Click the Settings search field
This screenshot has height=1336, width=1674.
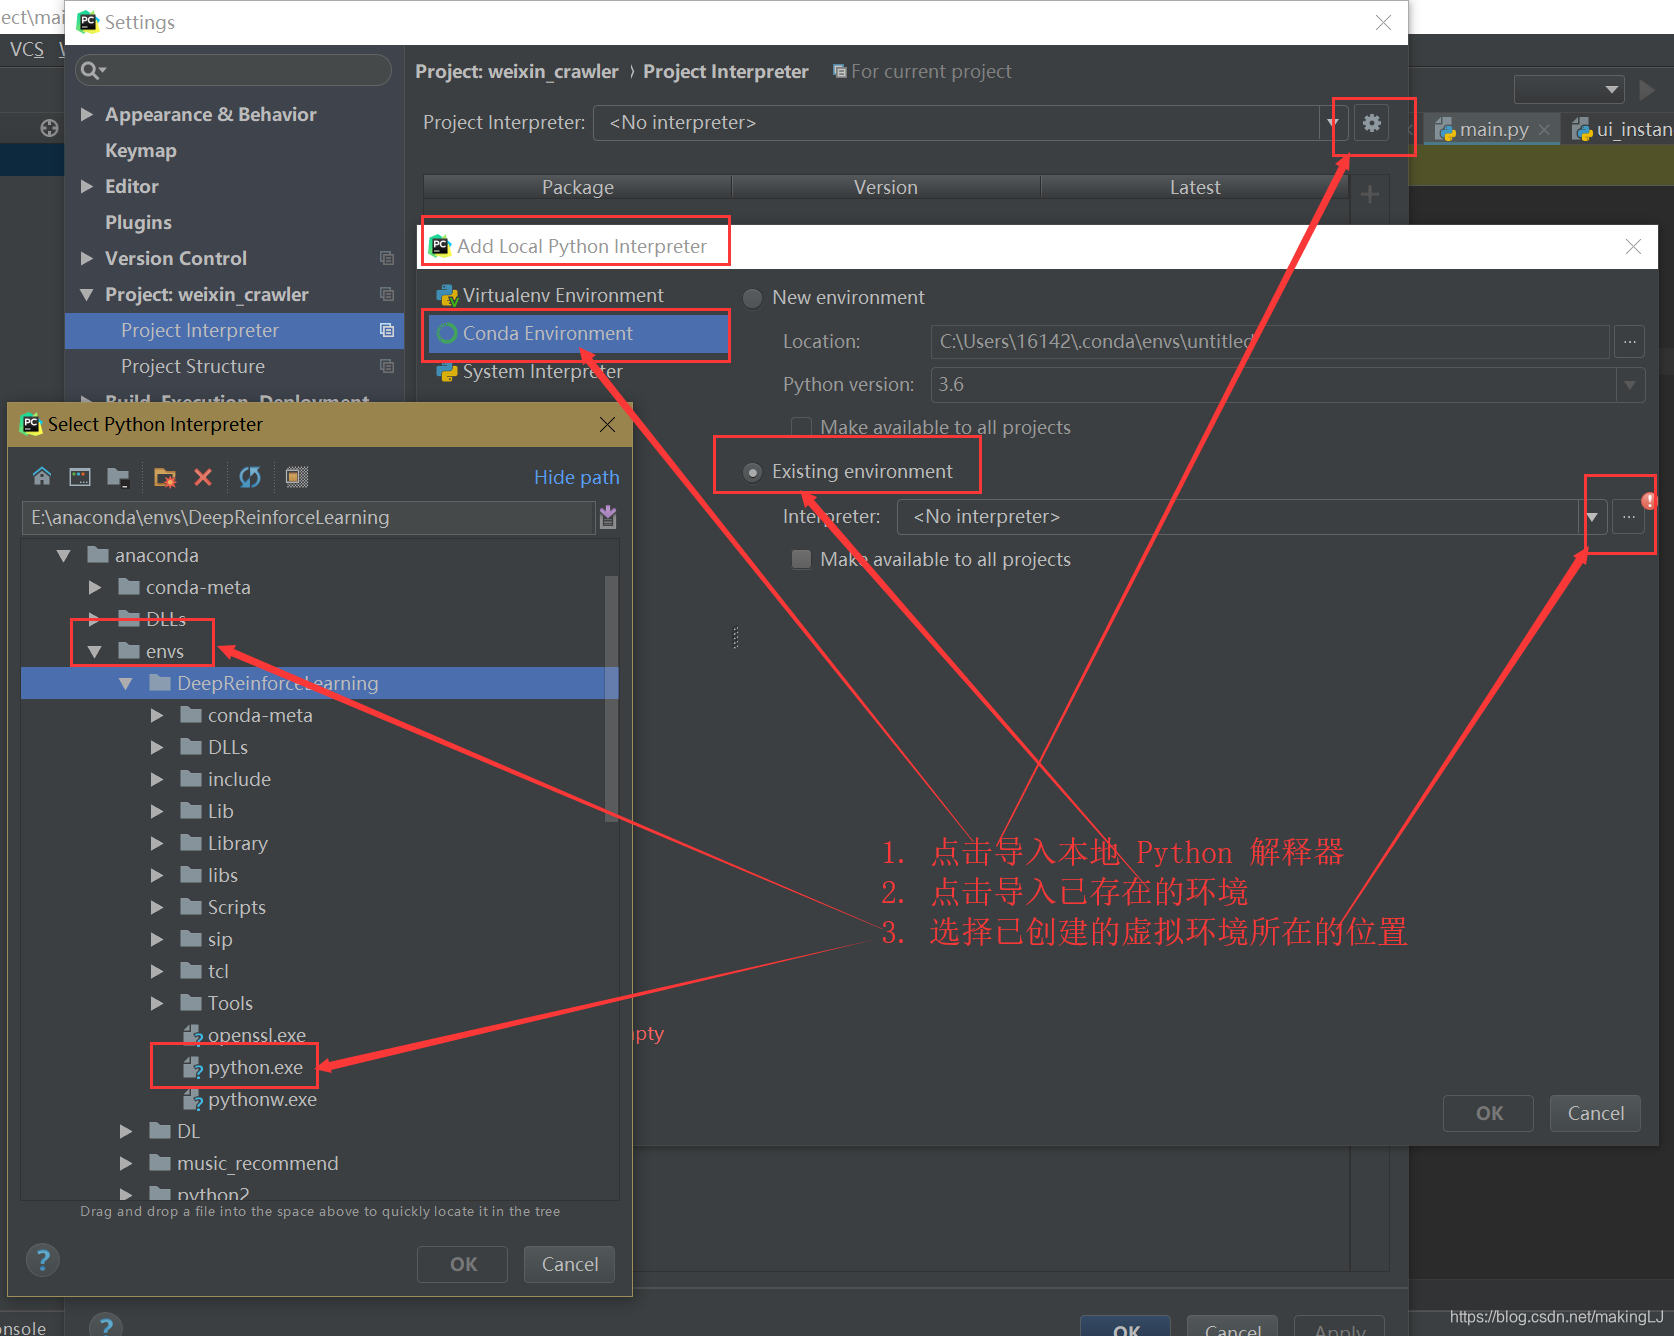pyautogui.click(x=234, y=70)
